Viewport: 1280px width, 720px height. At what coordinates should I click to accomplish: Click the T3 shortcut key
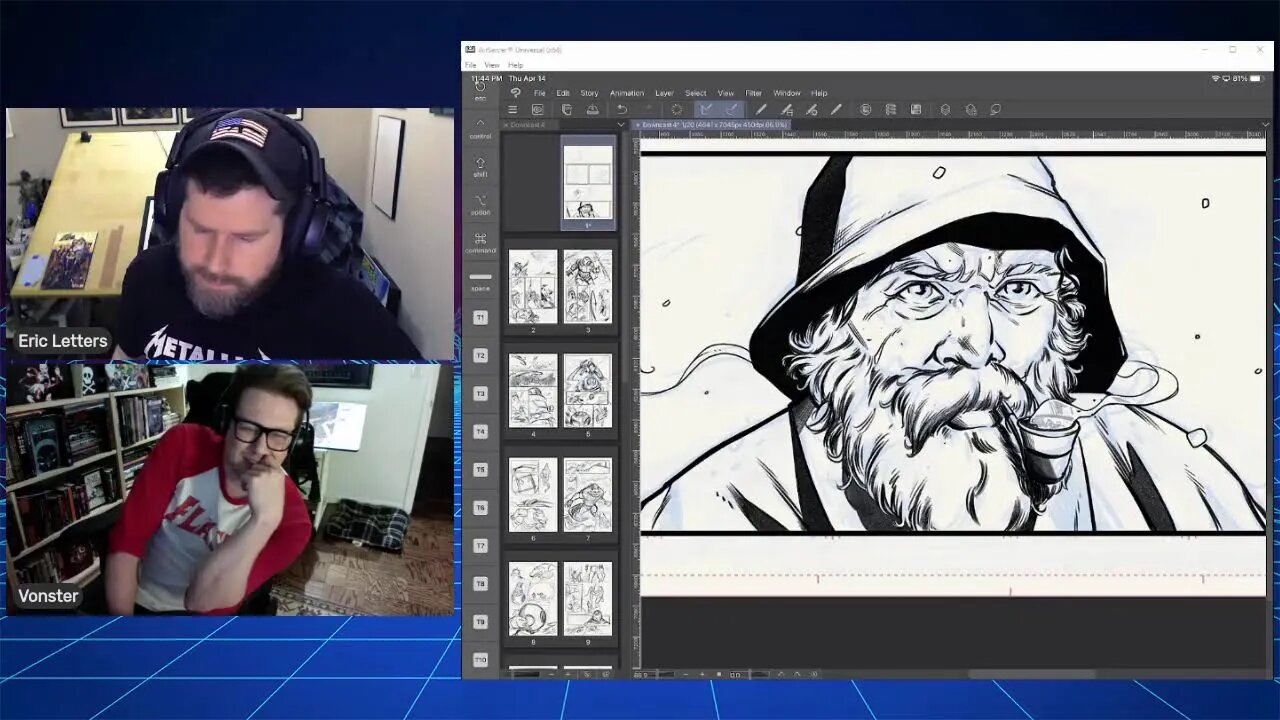[480, 393]
